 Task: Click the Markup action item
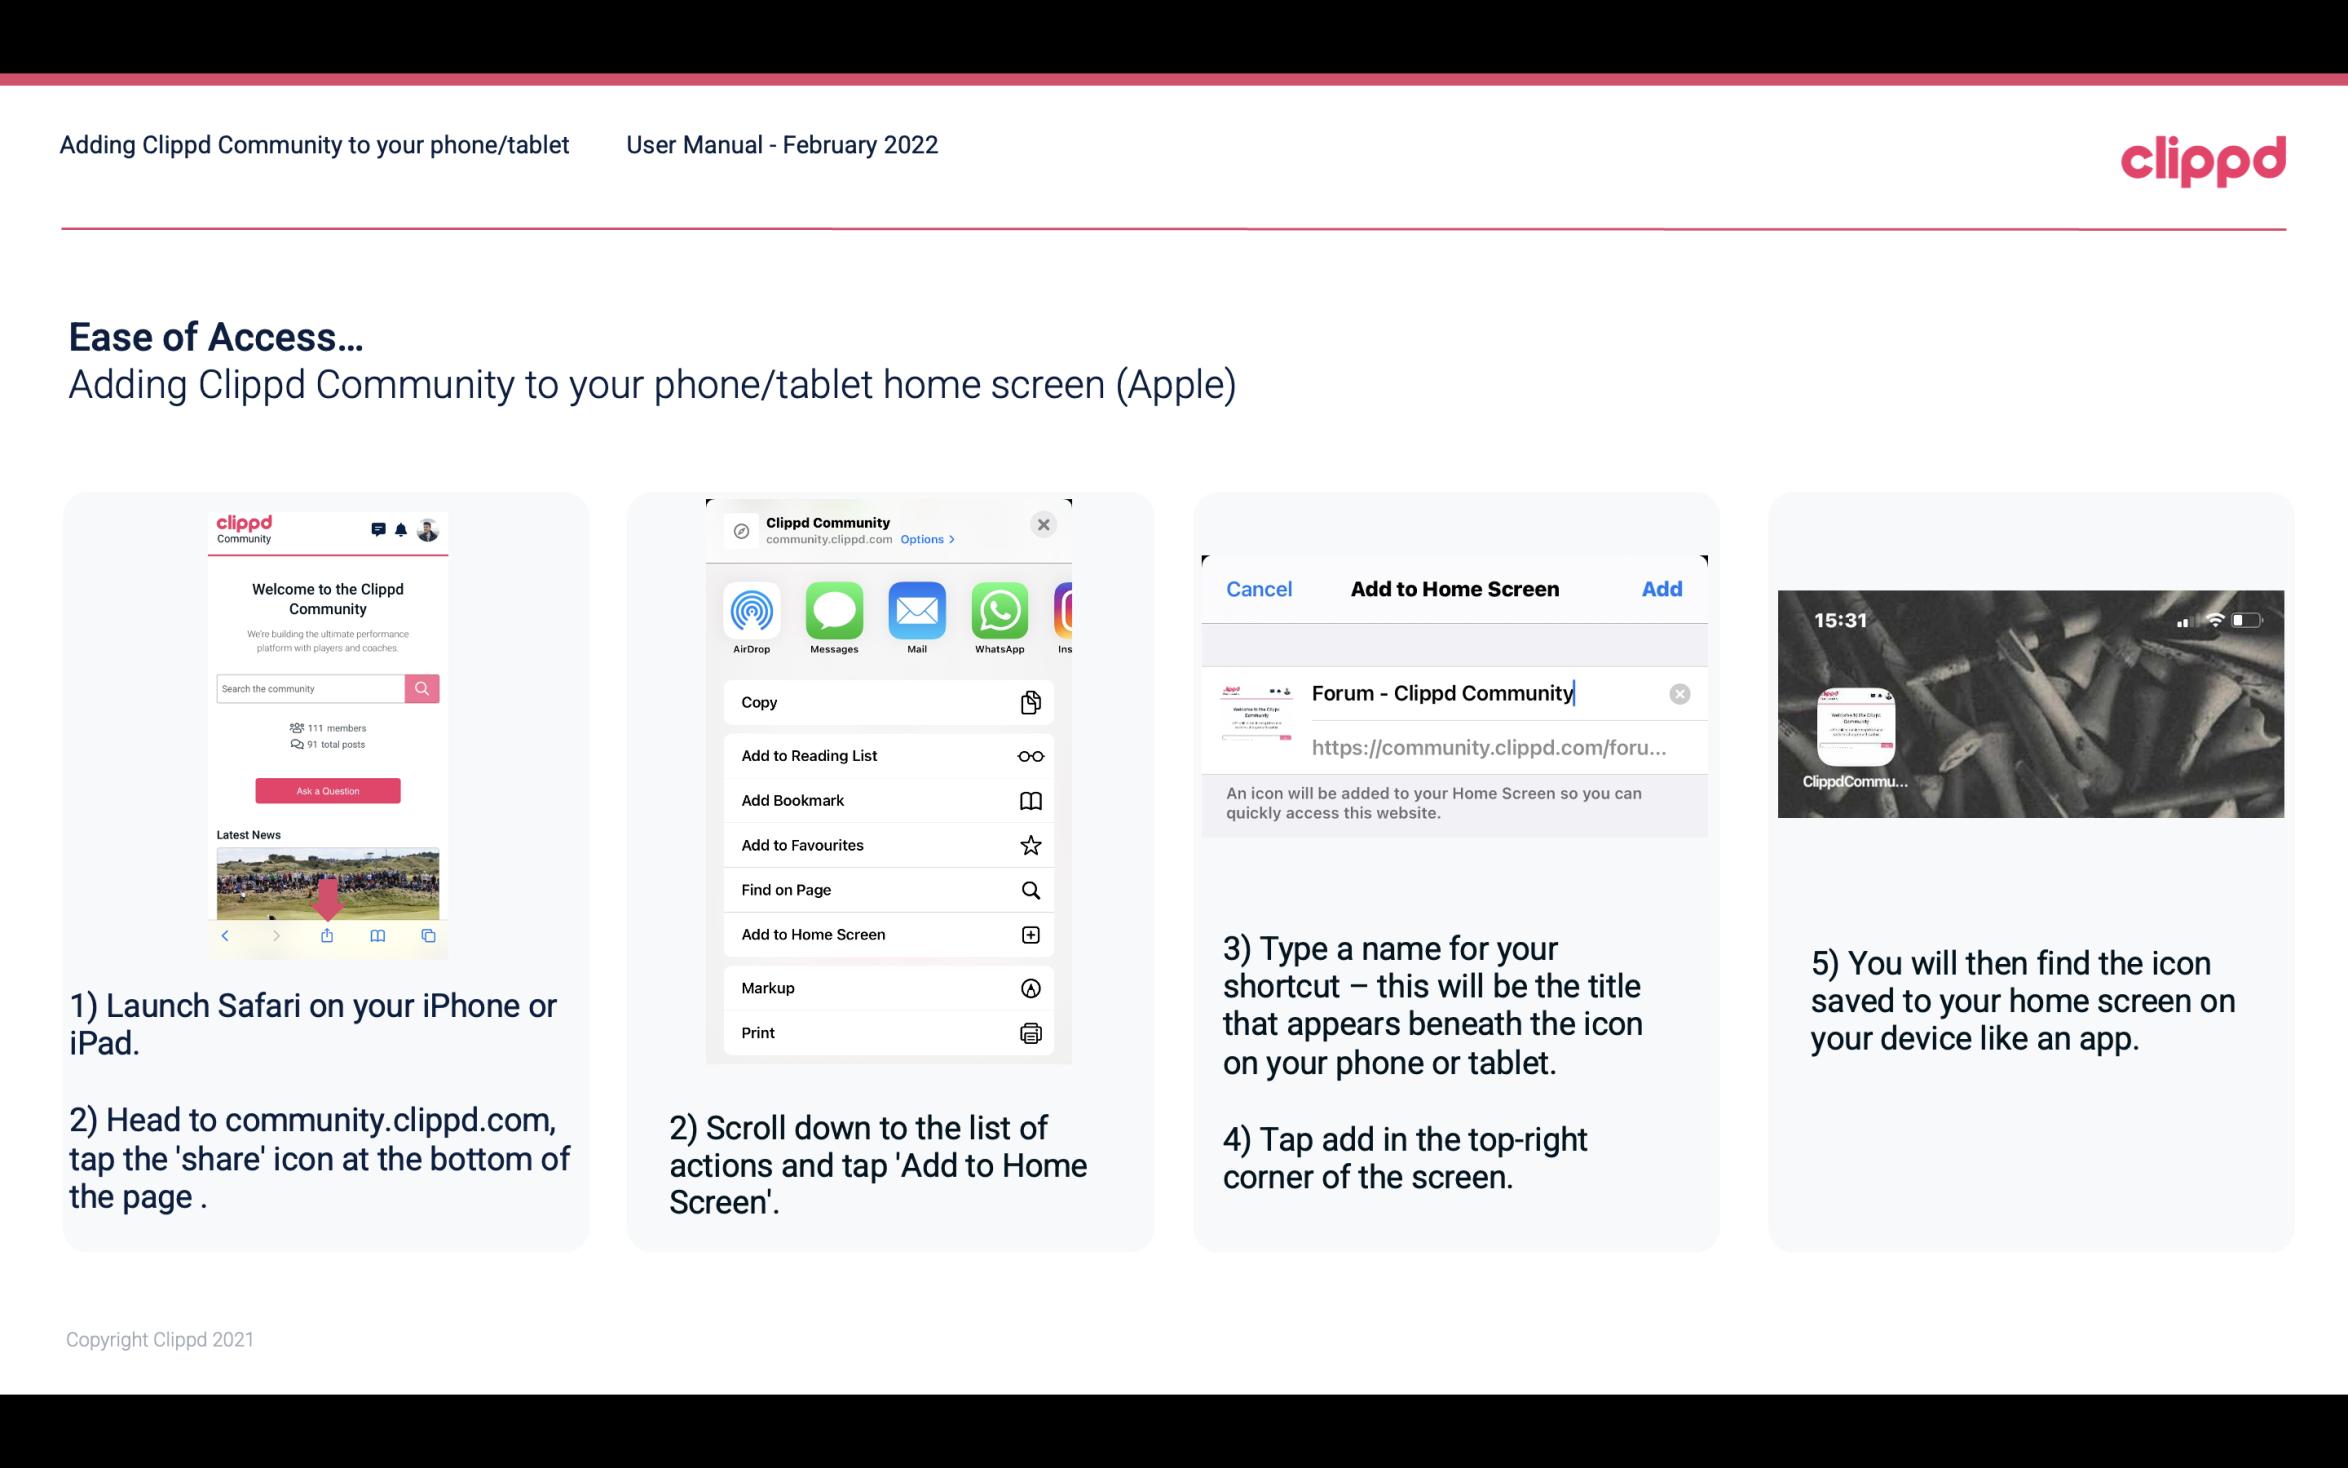pyautogui.click(x=886, y=986)
